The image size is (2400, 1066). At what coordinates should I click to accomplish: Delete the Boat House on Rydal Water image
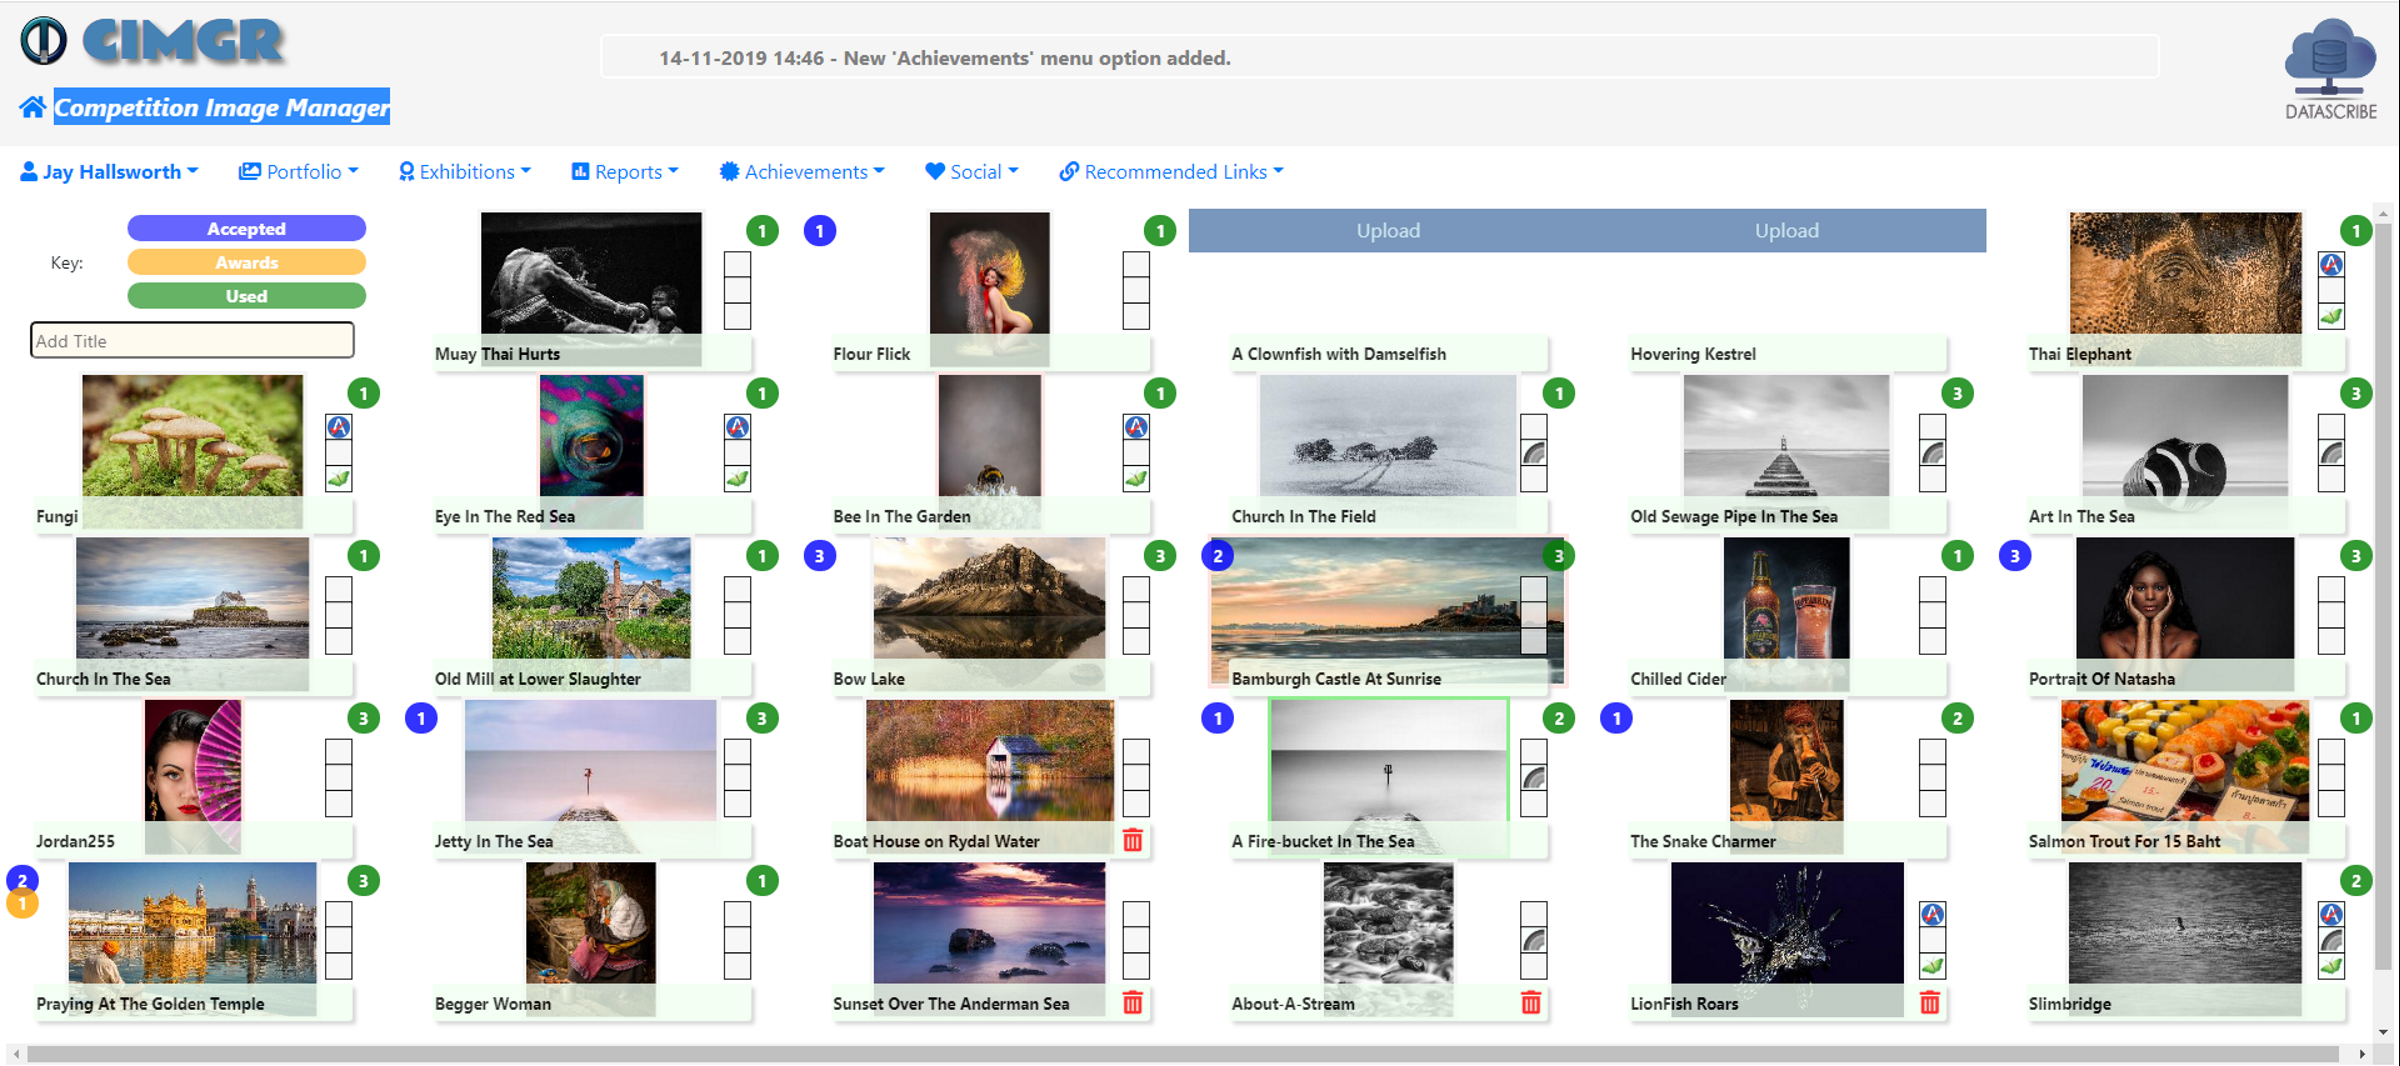1132,840
